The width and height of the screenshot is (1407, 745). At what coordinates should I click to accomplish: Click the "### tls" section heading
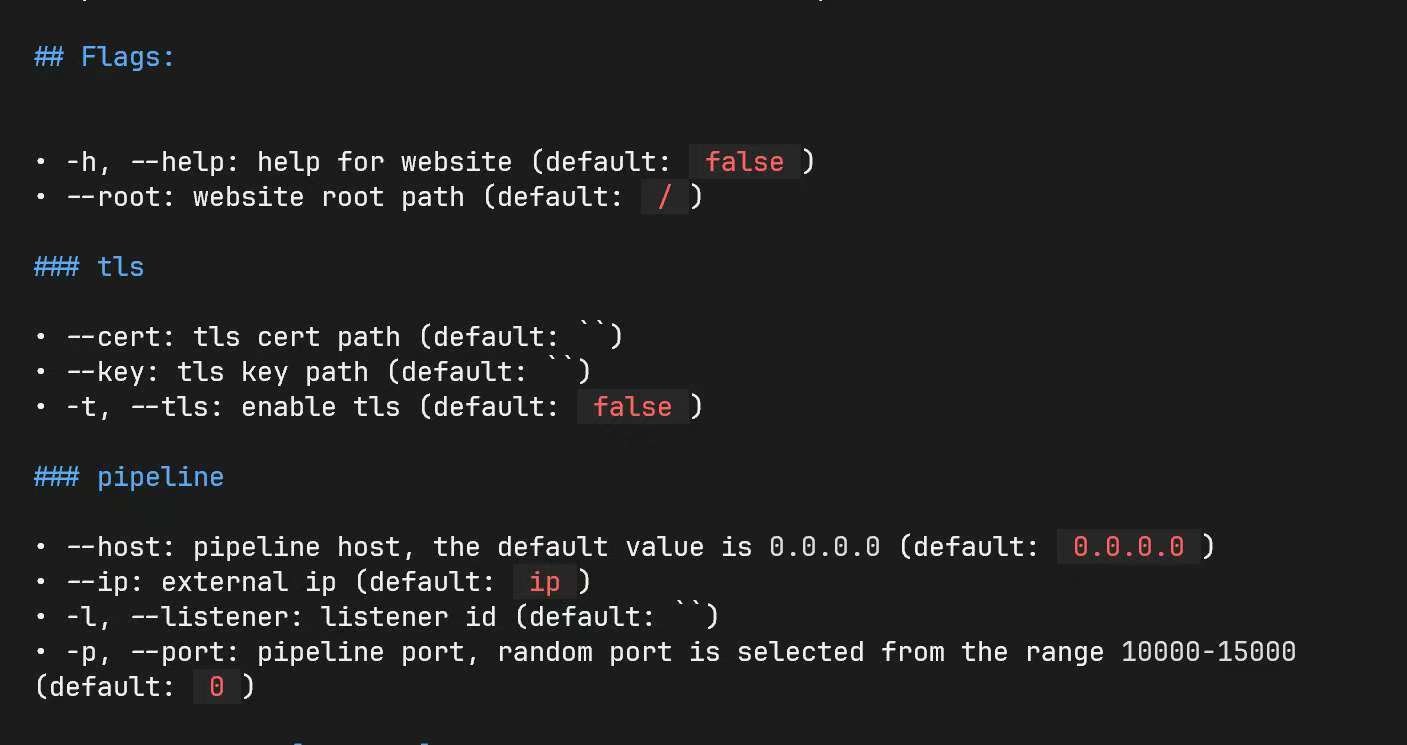pos(89,267)
